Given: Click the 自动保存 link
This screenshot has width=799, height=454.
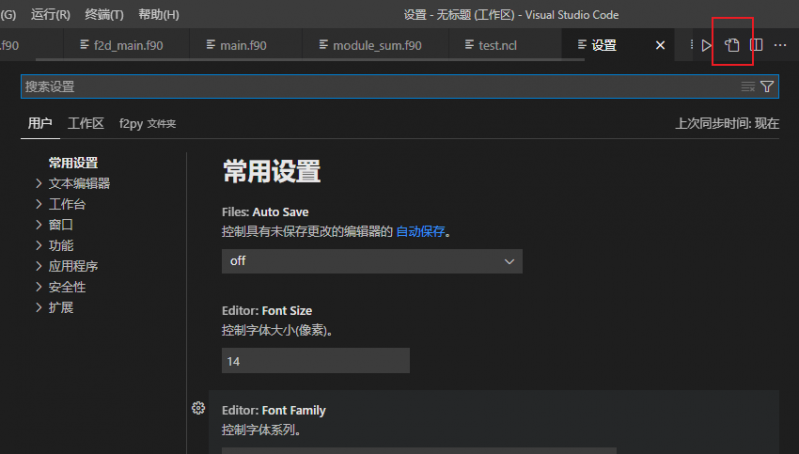Looking at the screenshot, I should (x=420, y=231).
